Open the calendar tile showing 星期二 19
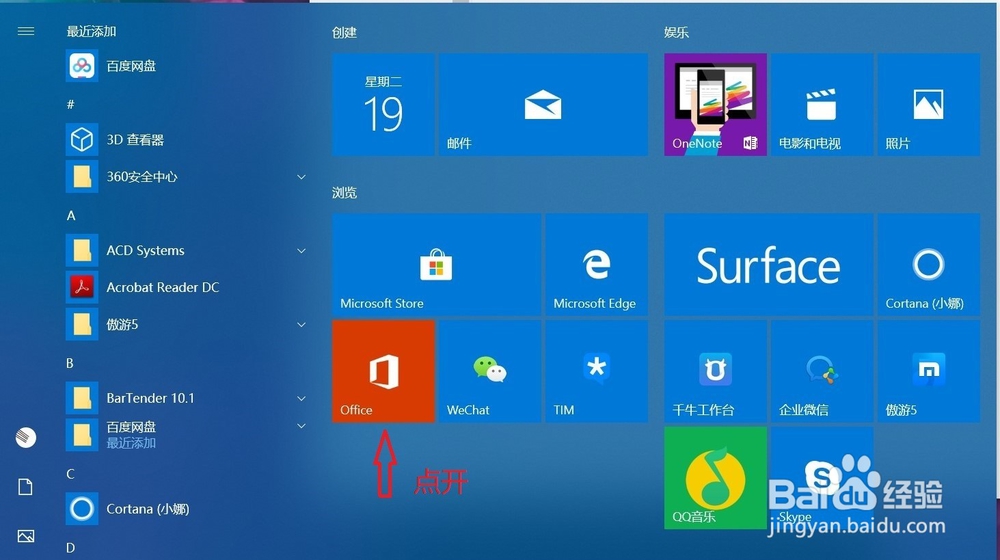Image resolution: width=1000 pixels, height=560 pixels. pyautogui.click(x=383, y=105)
